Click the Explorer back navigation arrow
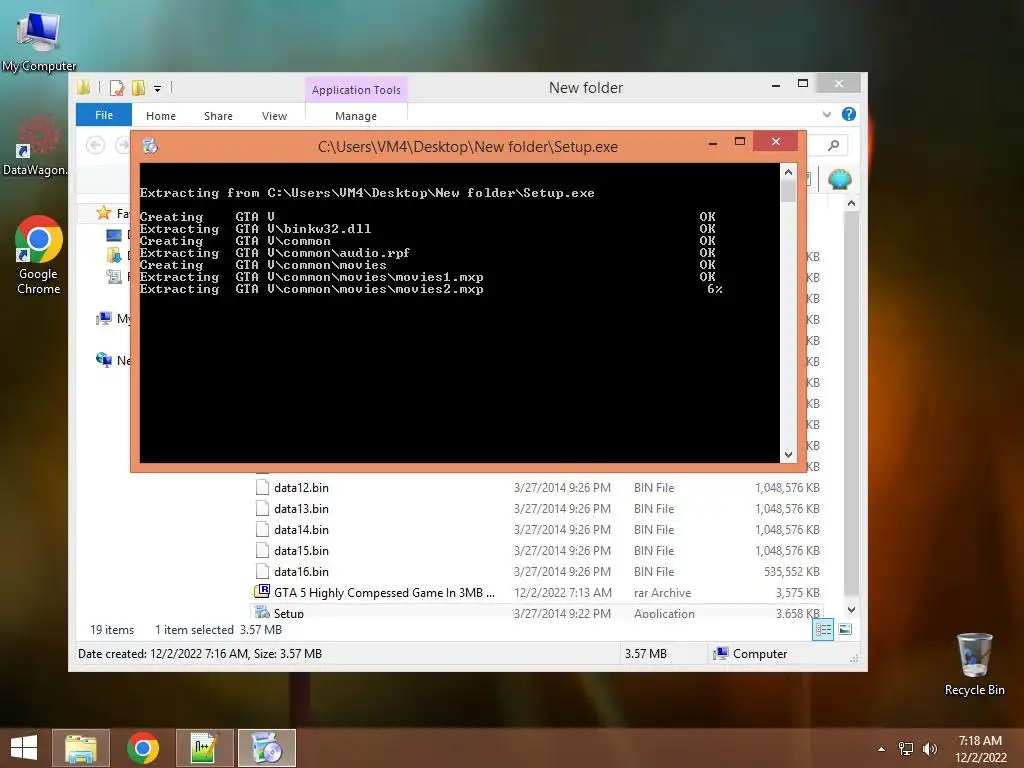 (95, 145)
